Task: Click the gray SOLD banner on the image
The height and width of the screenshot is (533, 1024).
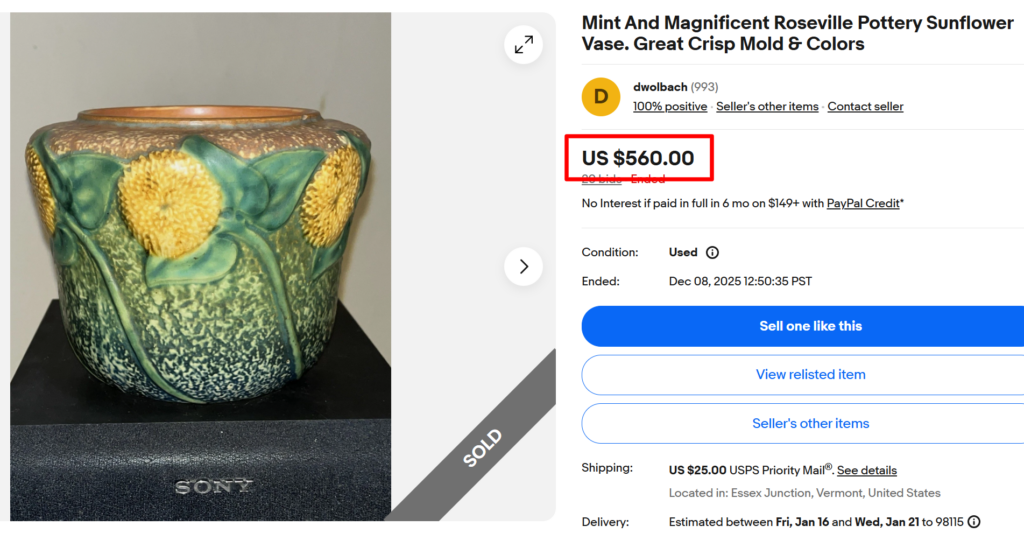Action: click(482, 448)
